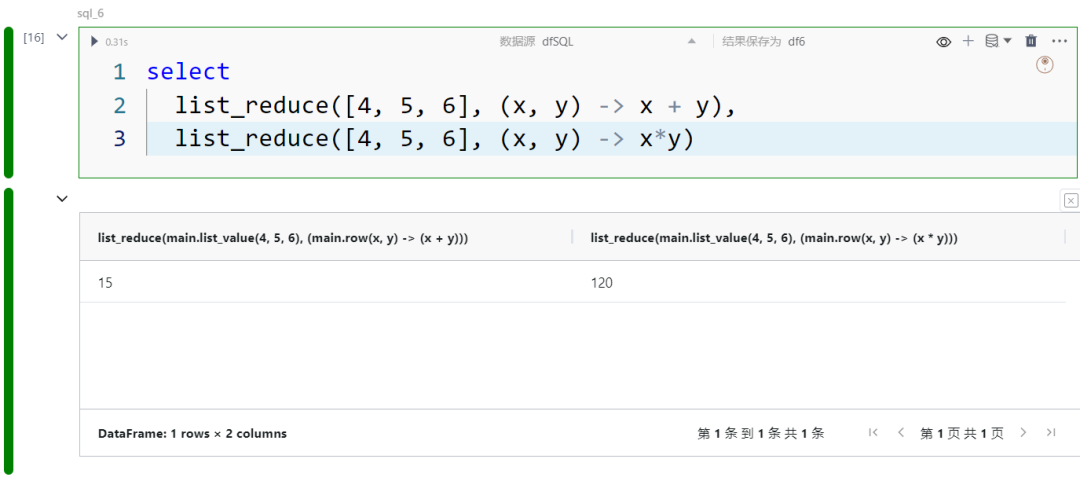Viewport: 1080px width, 503px height.
Task: Open the 数据源 dfSQL selector arrow
Action: point(692,41)
